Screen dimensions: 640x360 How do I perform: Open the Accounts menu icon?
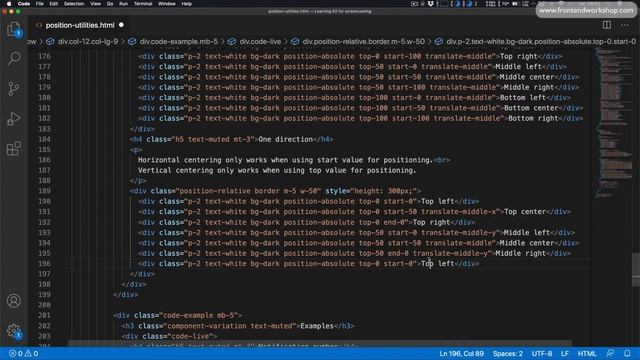coord(14,301)
